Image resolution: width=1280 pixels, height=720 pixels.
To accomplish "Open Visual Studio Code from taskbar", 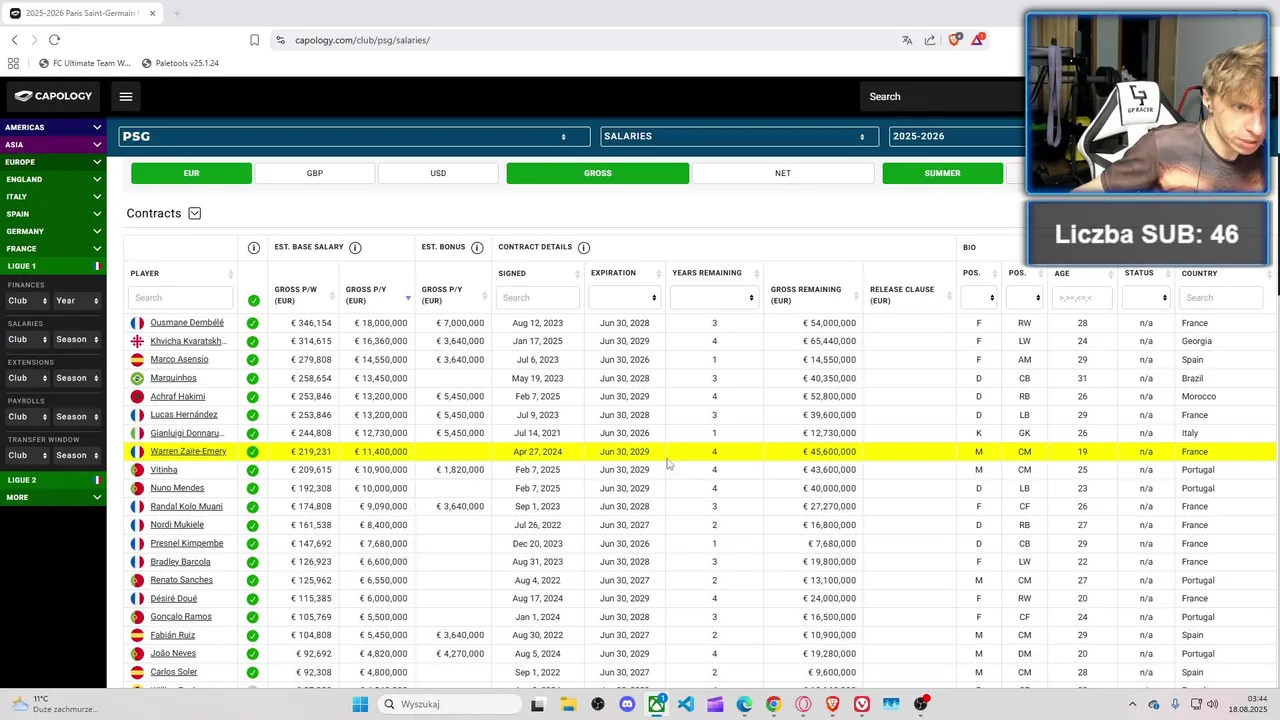I will tap(685, 704).
